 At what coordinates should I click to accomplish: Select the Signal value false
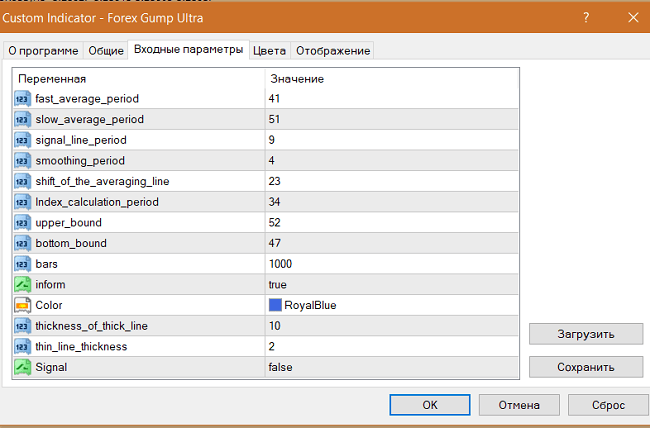point(280,367)
